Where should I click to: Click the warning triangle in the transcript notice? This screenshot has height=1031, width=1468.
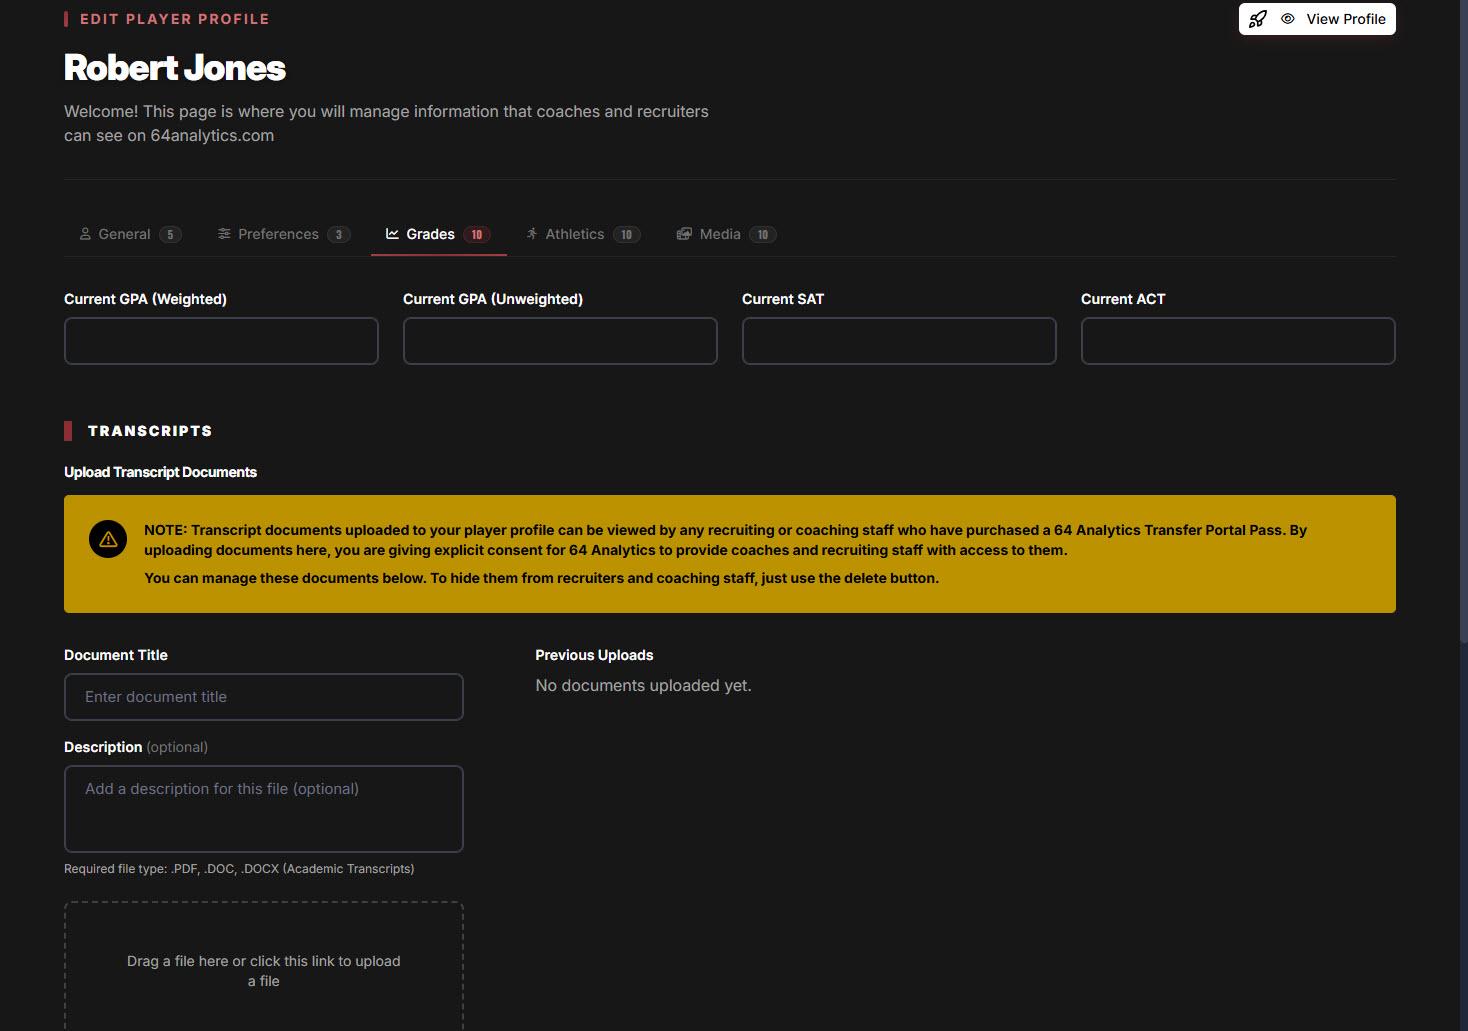[x=108, y=538]
